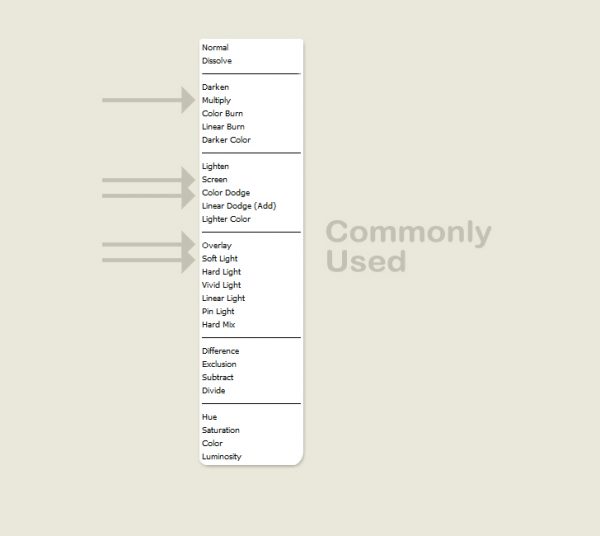Select the Lighten blend mode
Screen dimensions: 600x536
(x=215, y=166)
